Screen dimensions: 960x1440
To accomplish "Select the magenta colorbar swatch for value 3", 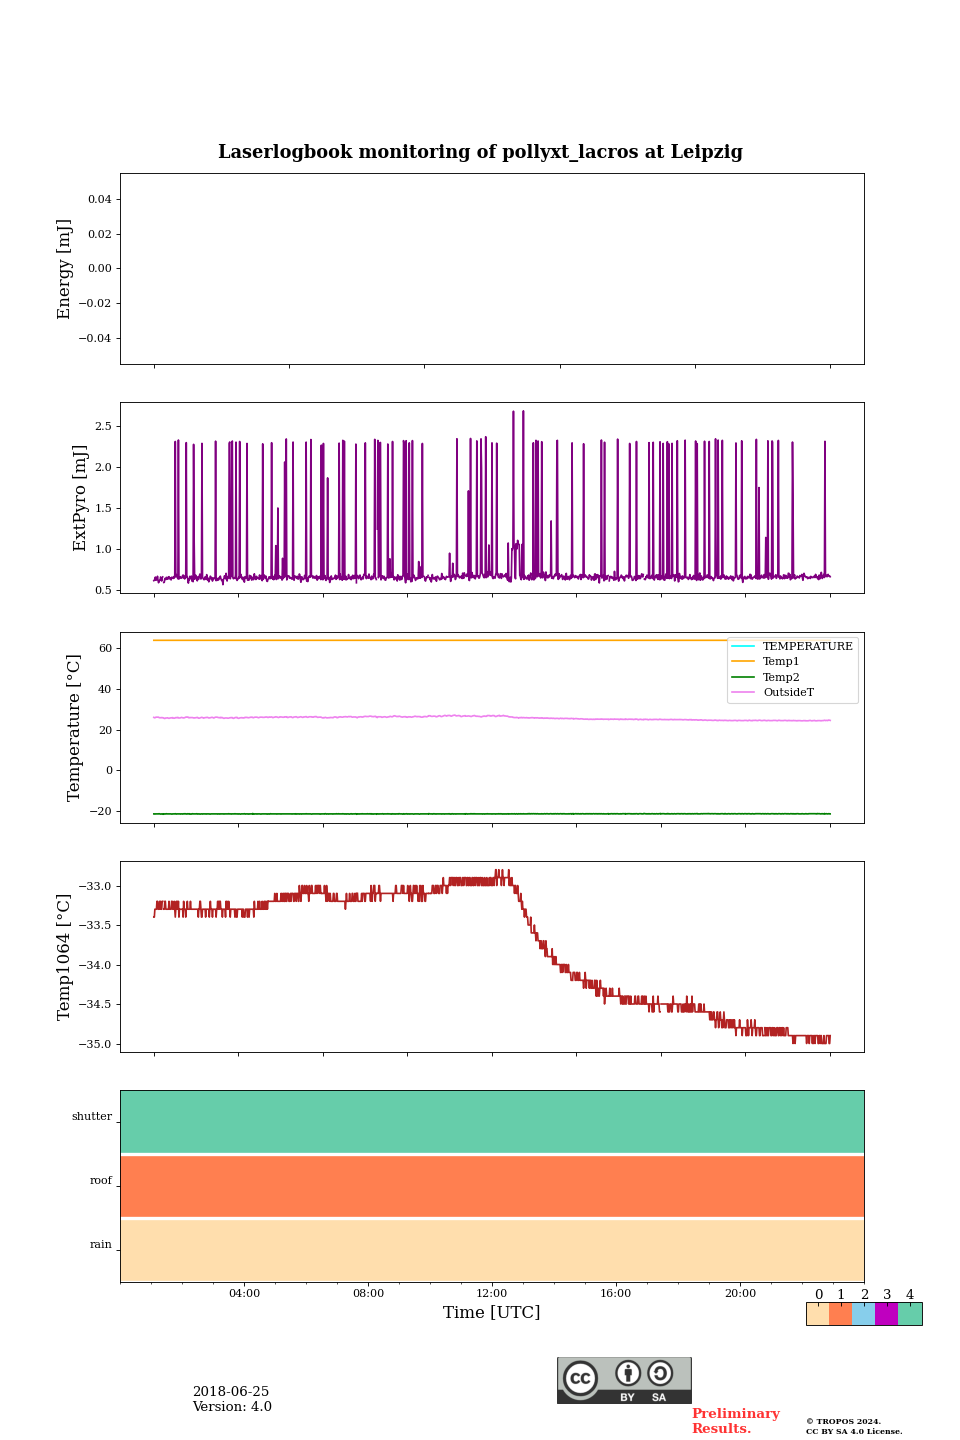I will (886, 1314).
